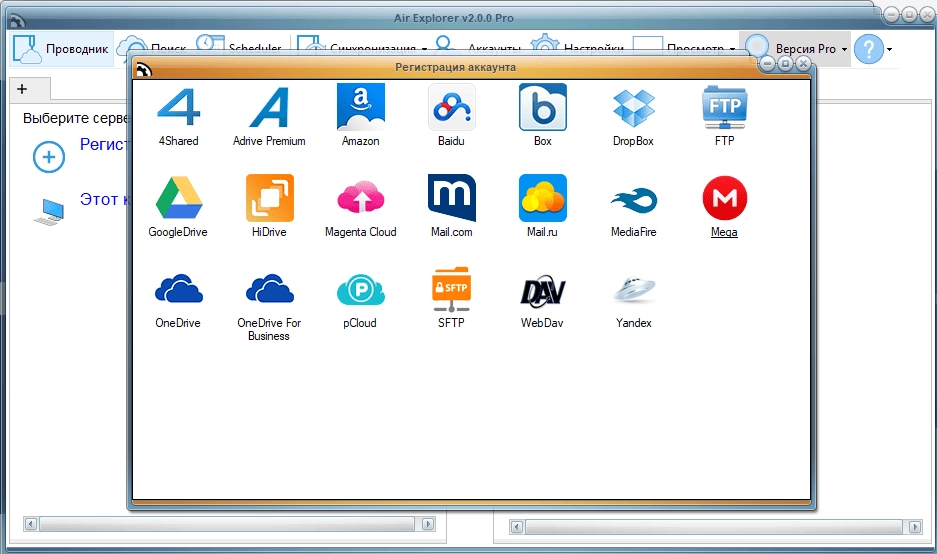Open the Проводник toolbar button
Viewport: 937px width, 554px height.
click(x=62, y=48)
